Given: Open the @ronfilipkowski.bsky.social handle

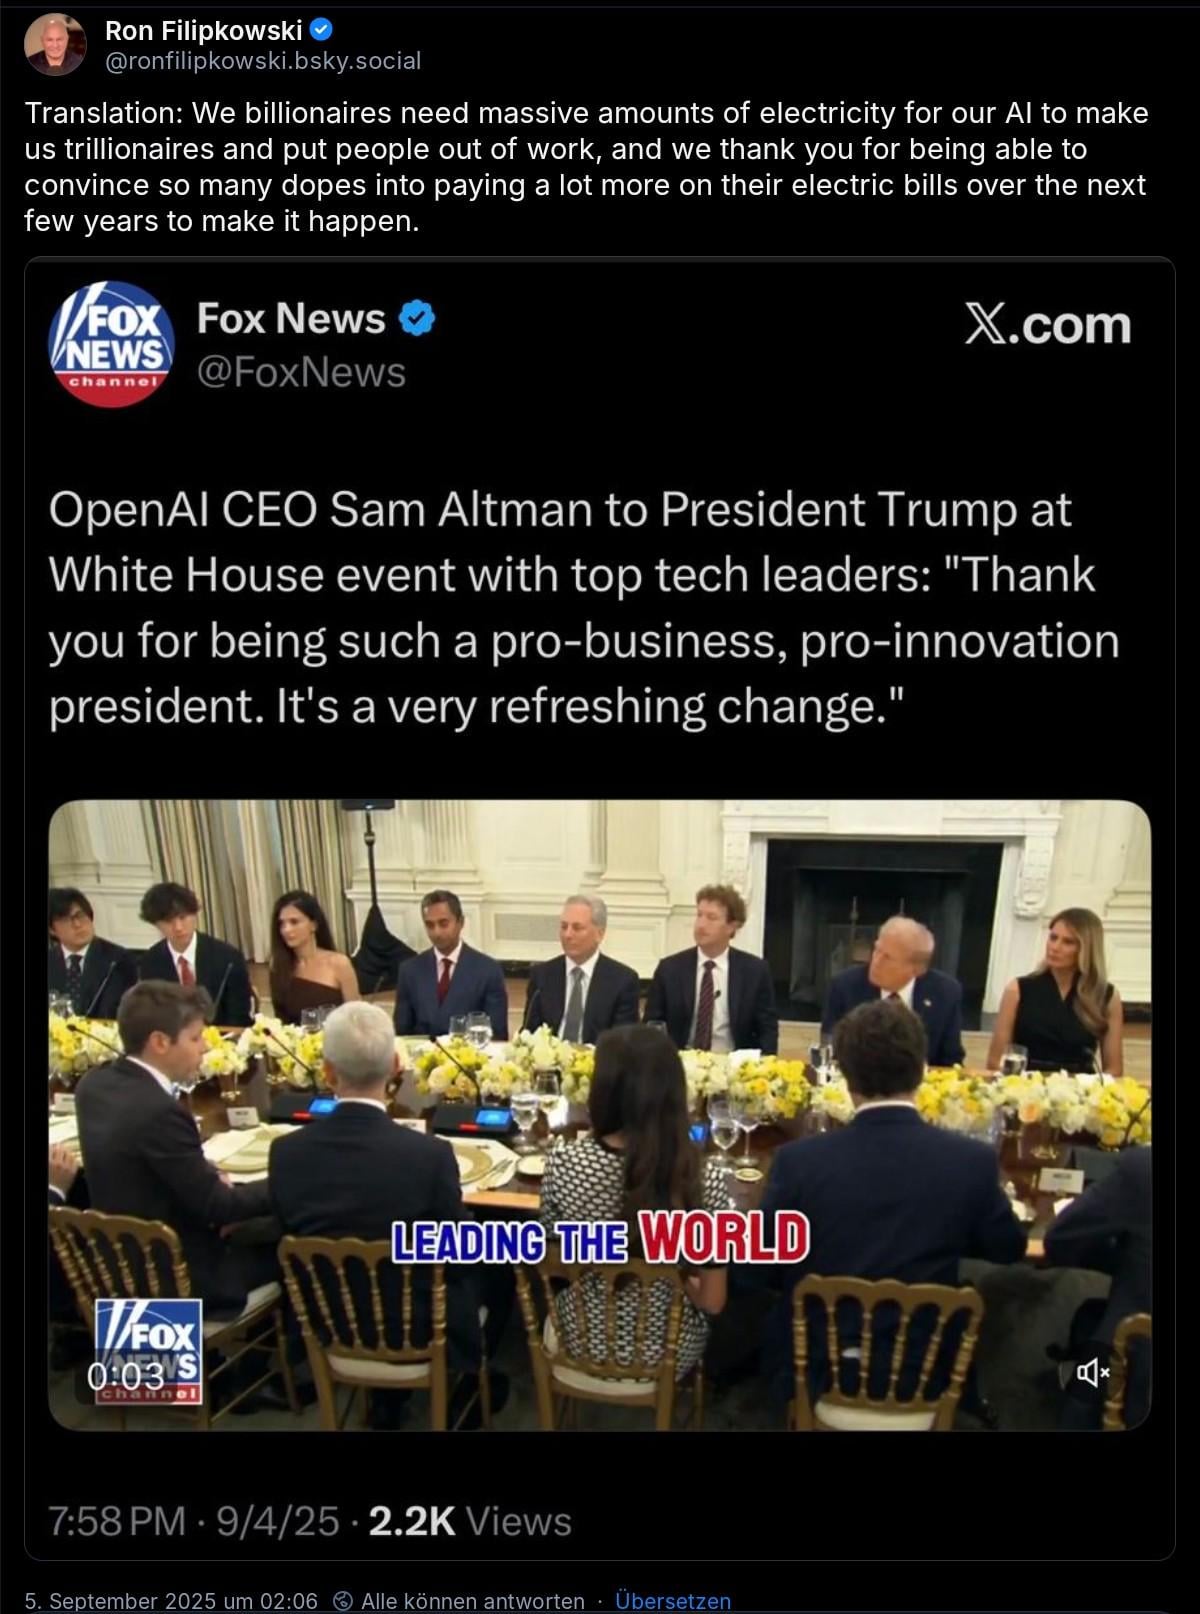Looking at the screenshot, I should pyautogui.click(x=263, y=61).
